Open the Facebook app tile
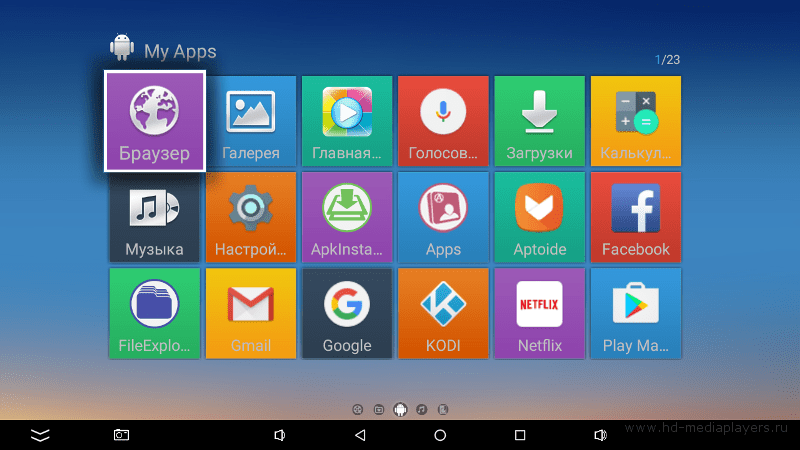This screenshot has width=800, height=450. click(x=636, y=217)
